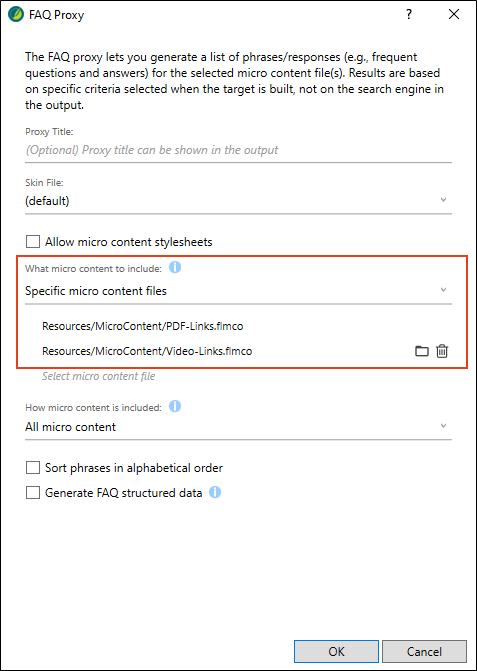Click the folder browse icon for Video-Links.flmco
Viewport: 477px width, 671px height.
click(422, 351)
